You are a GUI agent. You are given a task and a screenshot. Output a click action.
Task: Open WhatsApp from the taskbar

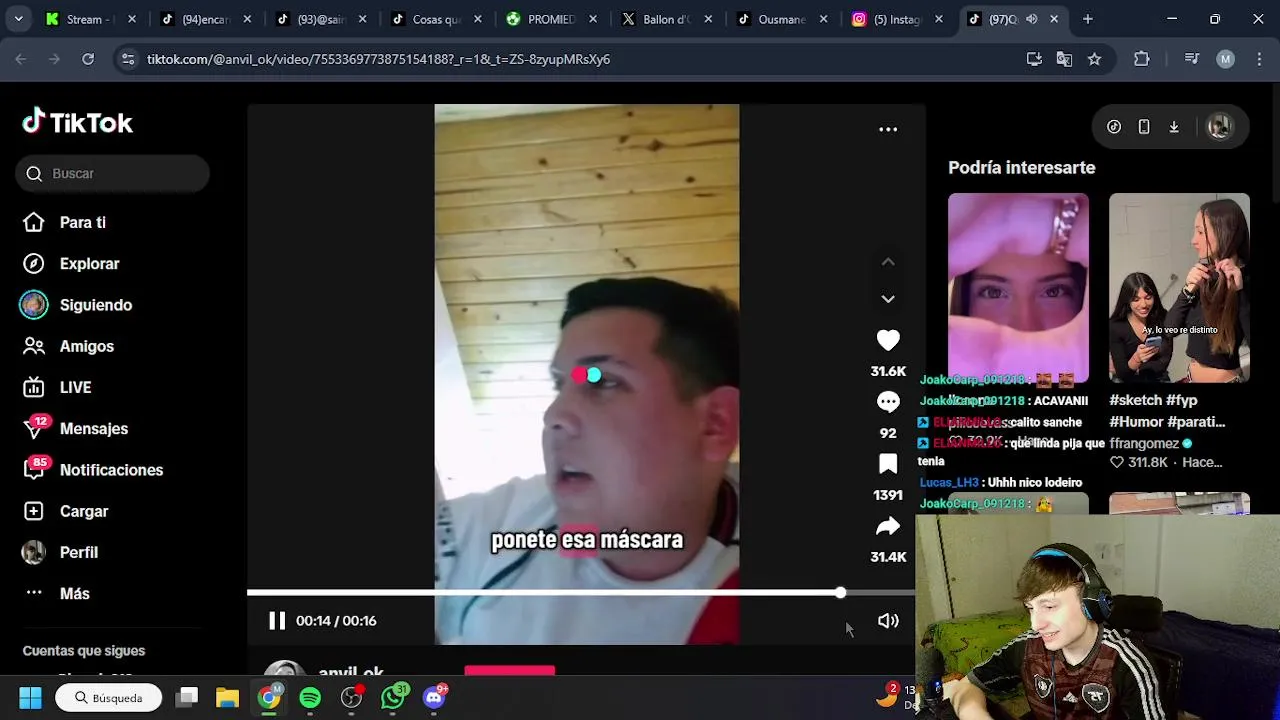pos(393,698)
